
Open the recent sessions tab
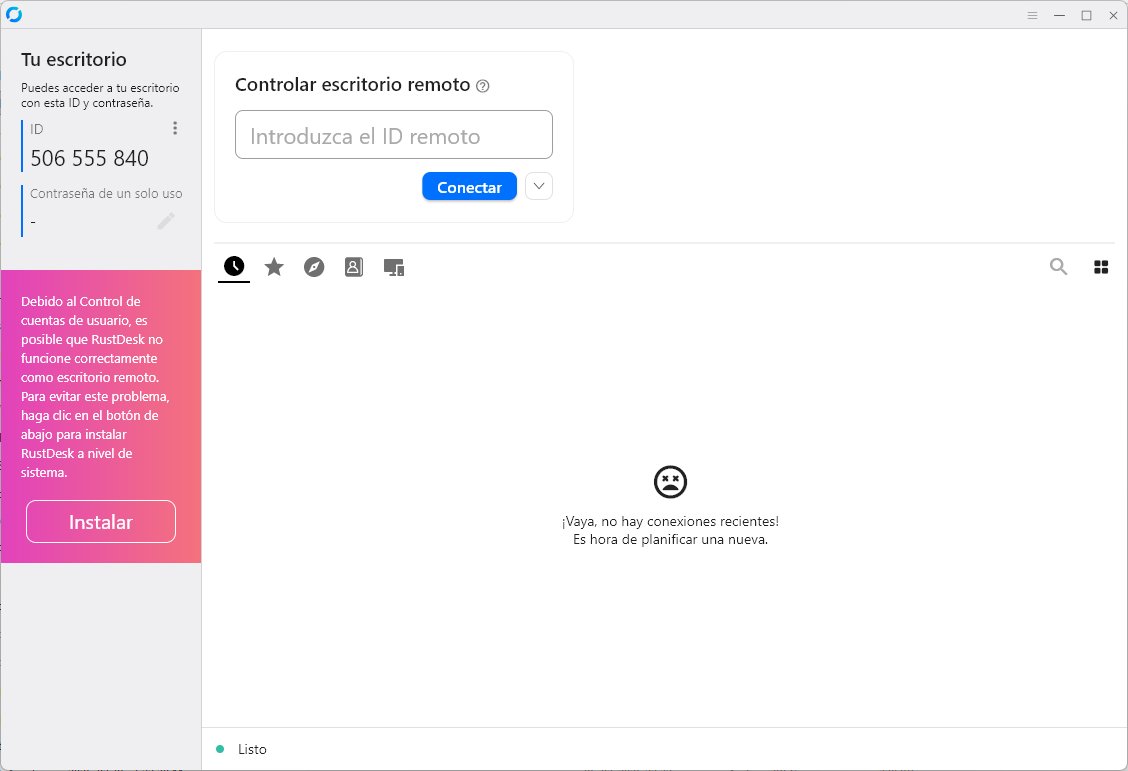(234, 267)
